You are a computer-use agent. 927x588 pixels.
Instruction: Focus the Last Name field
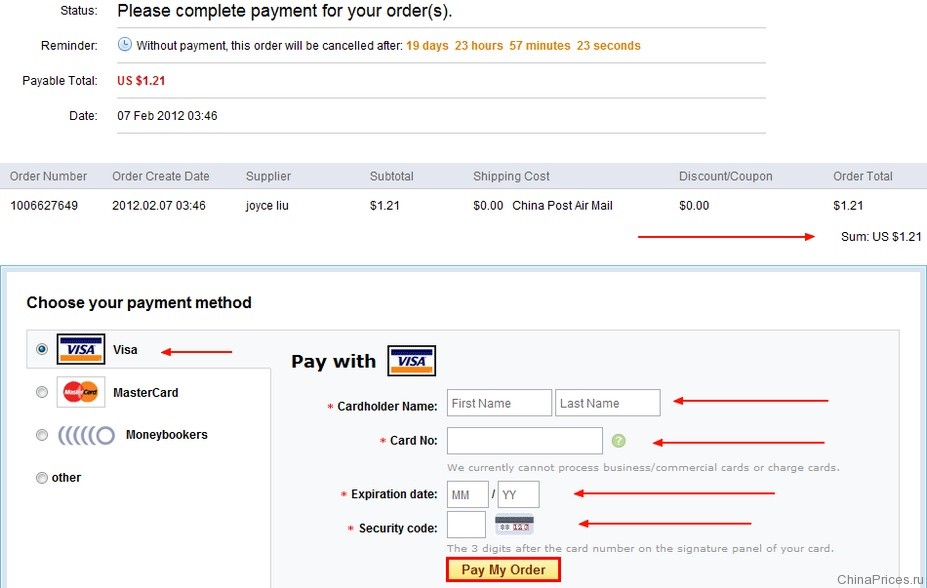[x=607, y=403]
